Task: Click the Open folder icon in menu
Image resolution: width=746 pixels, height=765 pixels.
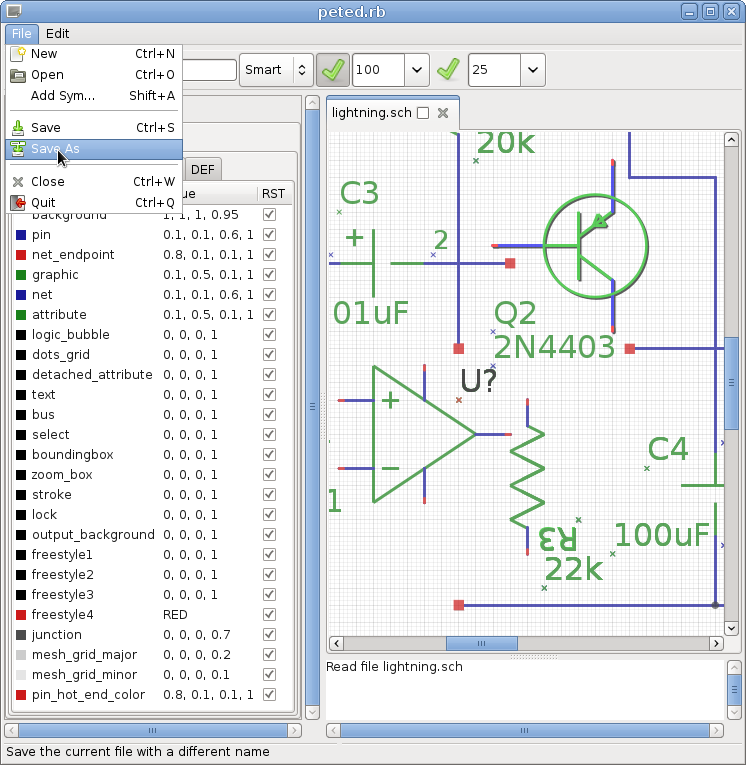Action: [18, 75]
